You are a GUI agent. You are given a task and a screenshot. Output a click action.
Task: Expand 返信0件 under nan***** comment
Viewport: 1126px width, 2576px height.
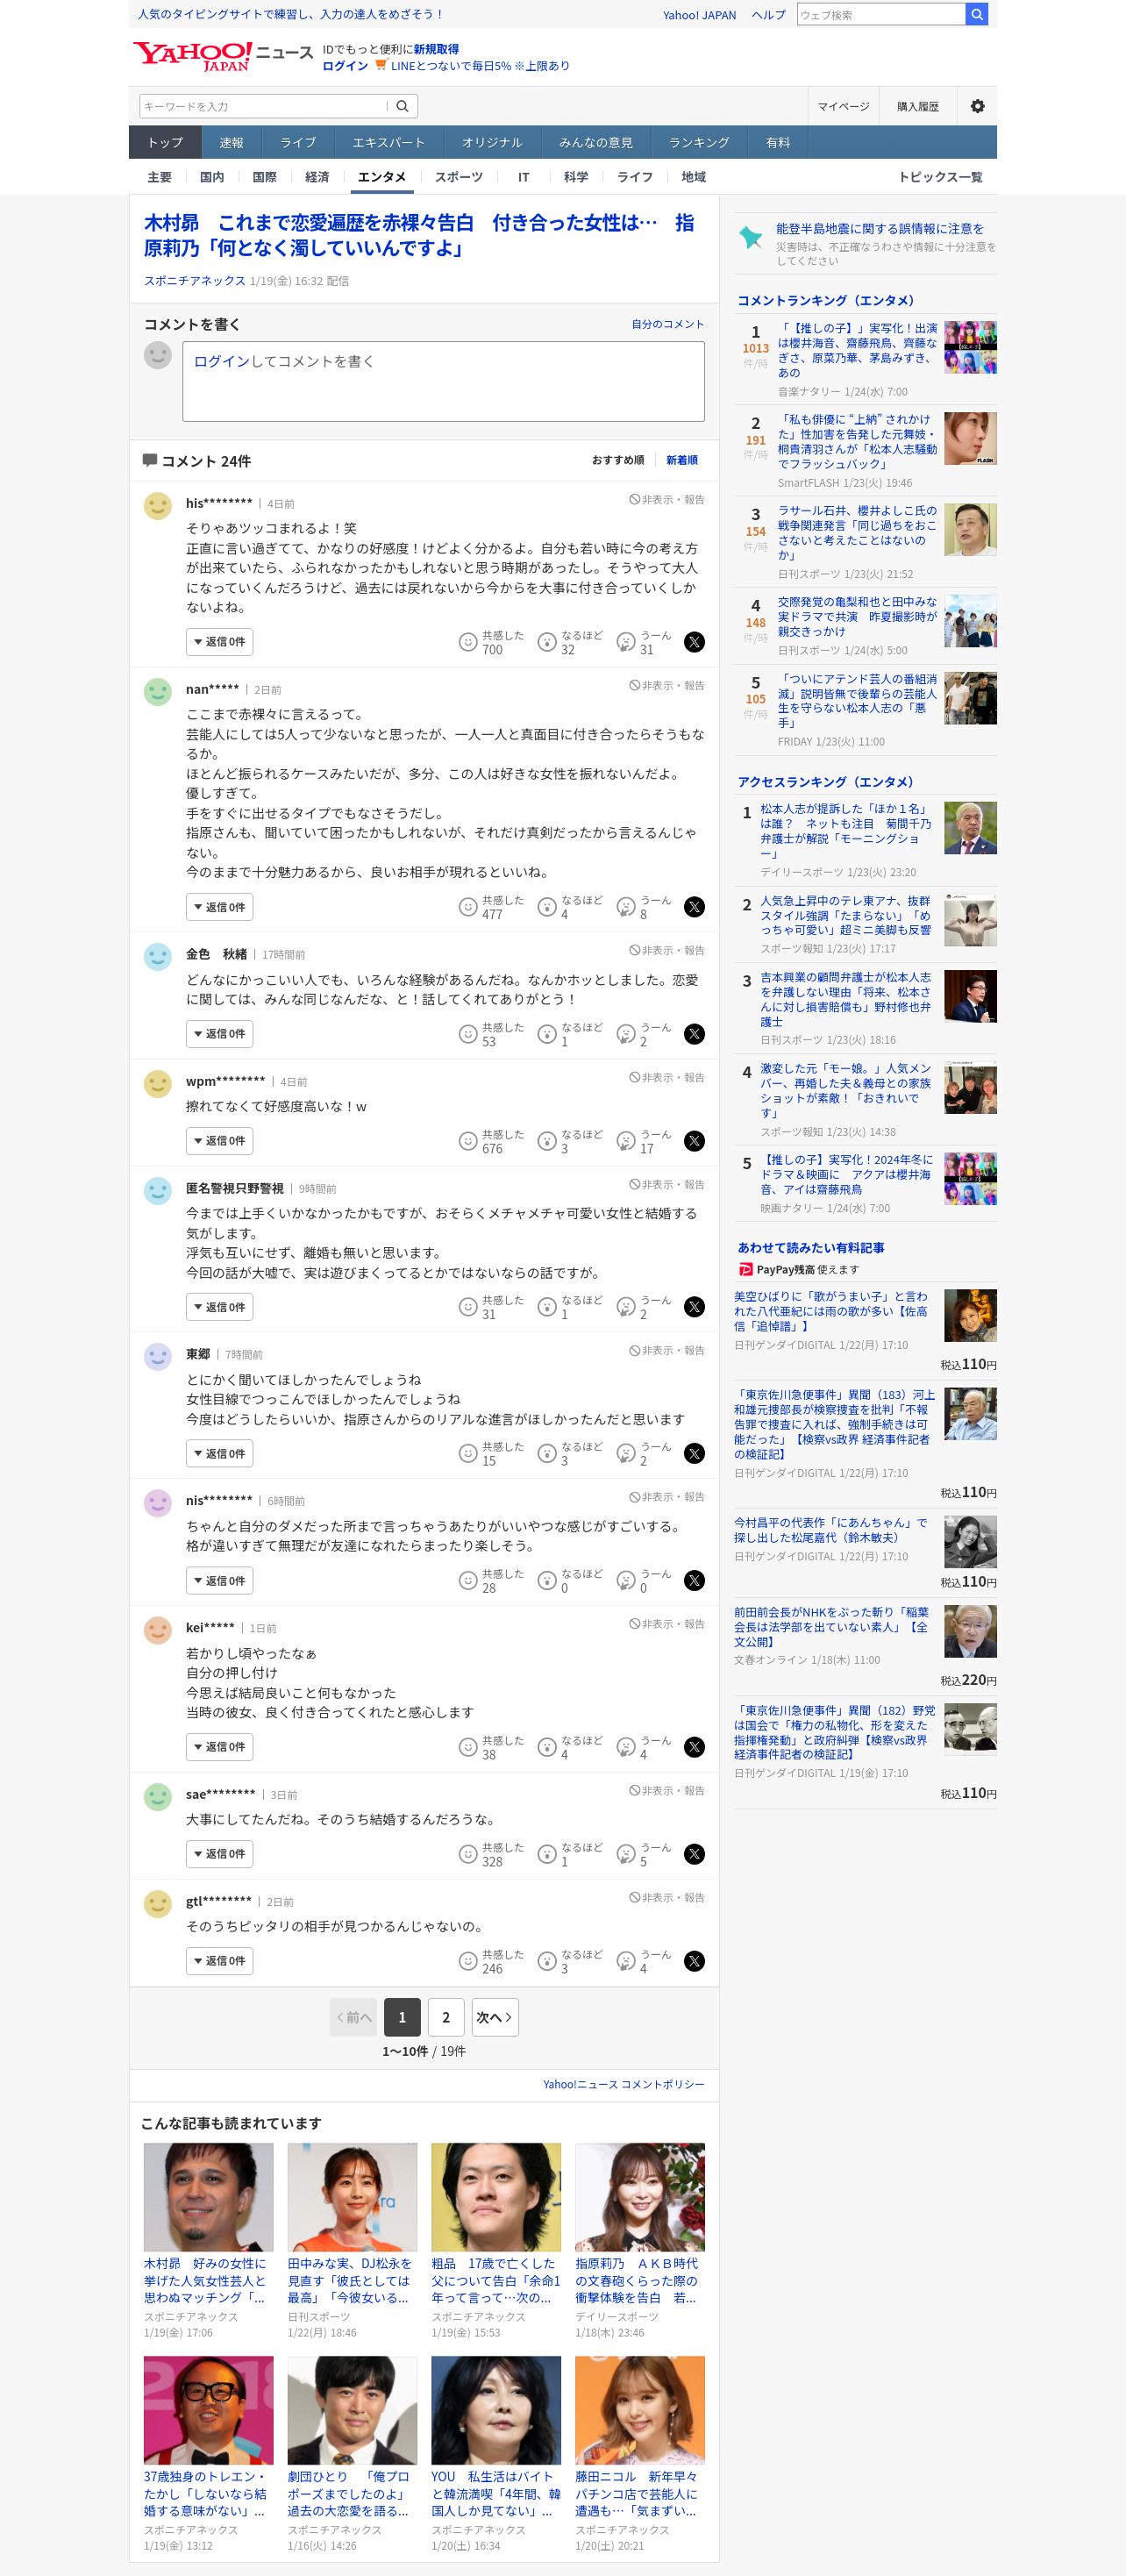click(220, 907)
